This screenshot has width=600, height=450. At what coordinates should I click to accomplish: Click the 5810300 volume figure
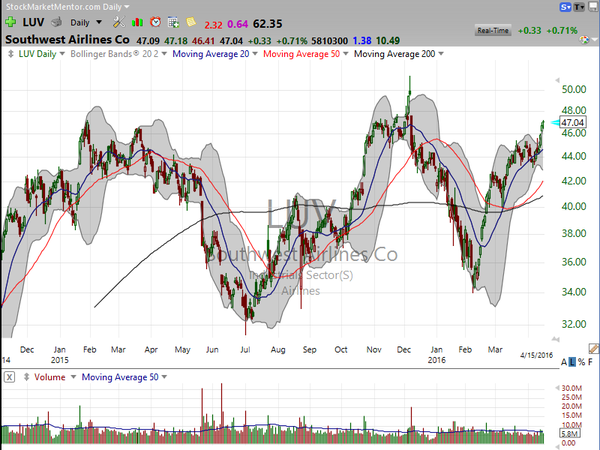tap(329, 41)
